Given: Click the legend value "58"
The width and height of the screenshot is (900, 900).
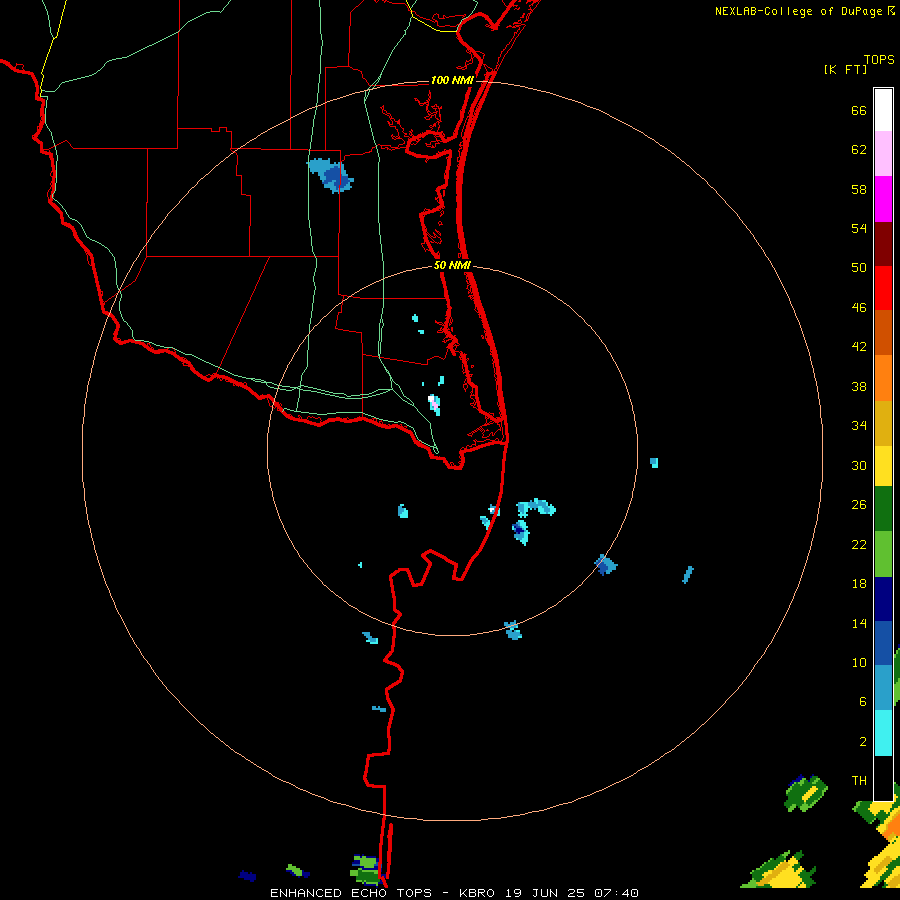Looking at the screenshot, I should [859, 189].
